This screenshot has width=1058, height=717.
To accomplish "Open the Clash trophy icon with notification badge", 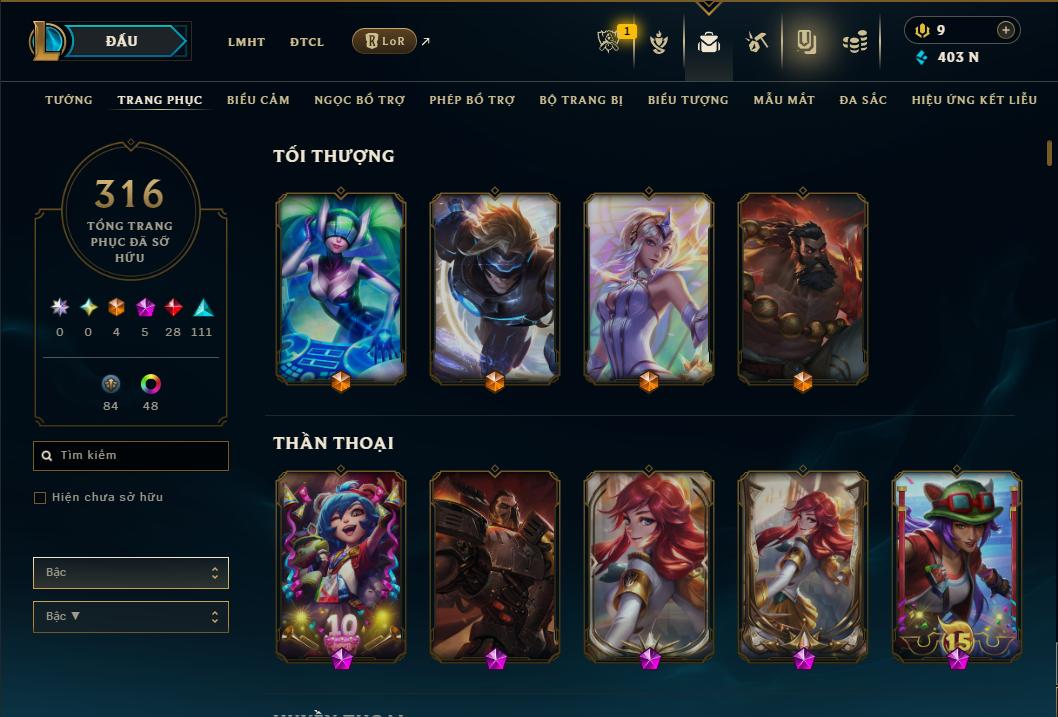I will pyautogui.click(x=609, y=40).
